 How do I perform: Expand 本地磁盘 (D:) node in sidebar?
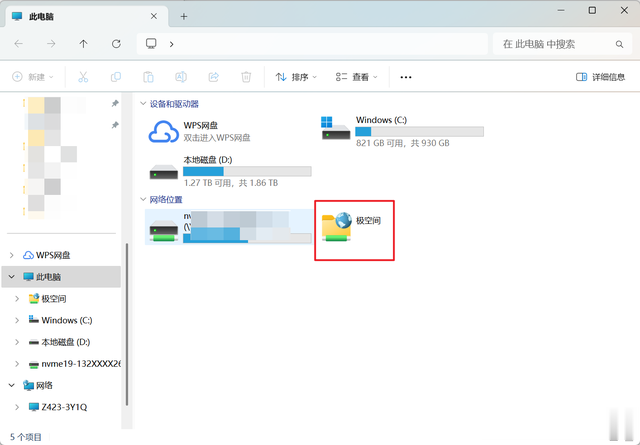17,342
